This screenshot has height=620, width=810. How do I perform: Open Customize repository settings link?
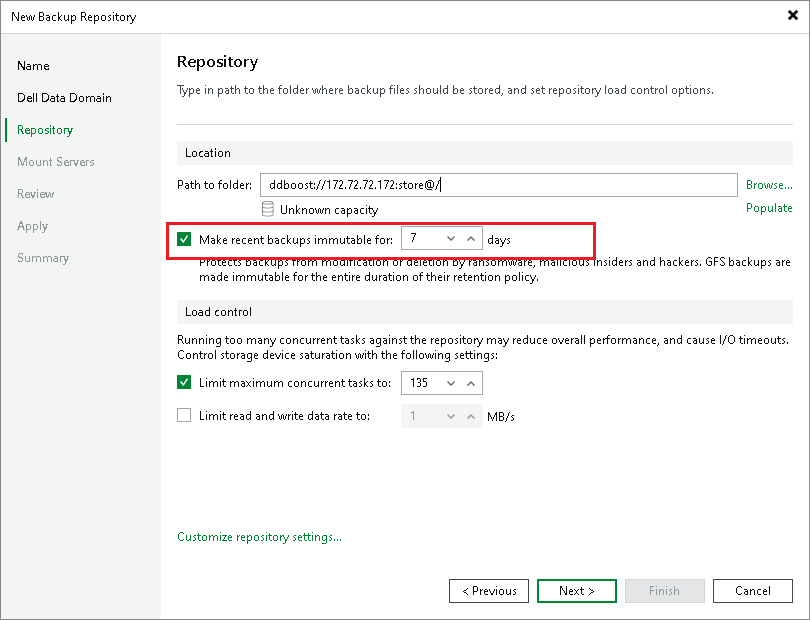(x=259, y=537)
